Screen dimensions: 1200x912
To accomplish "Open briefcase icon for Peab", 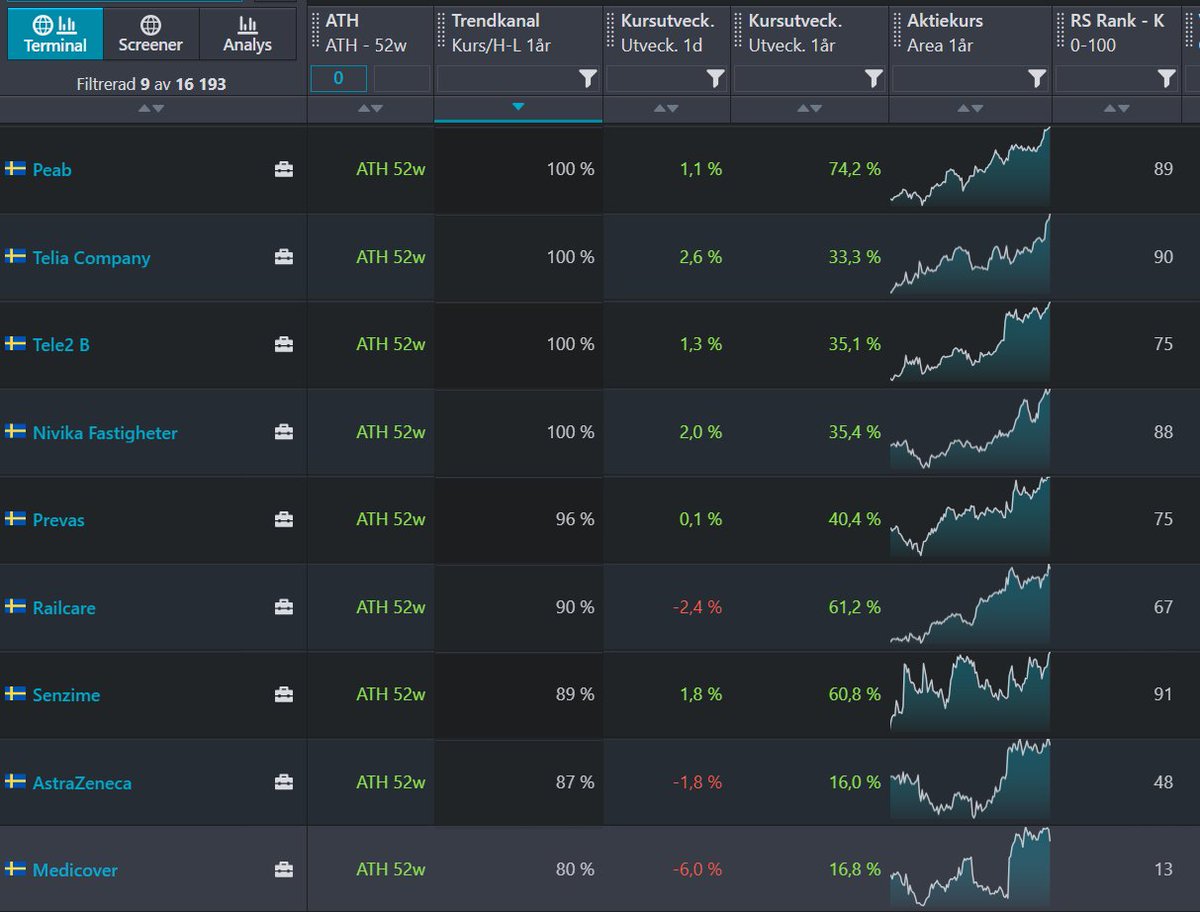I will coord(284,170).
